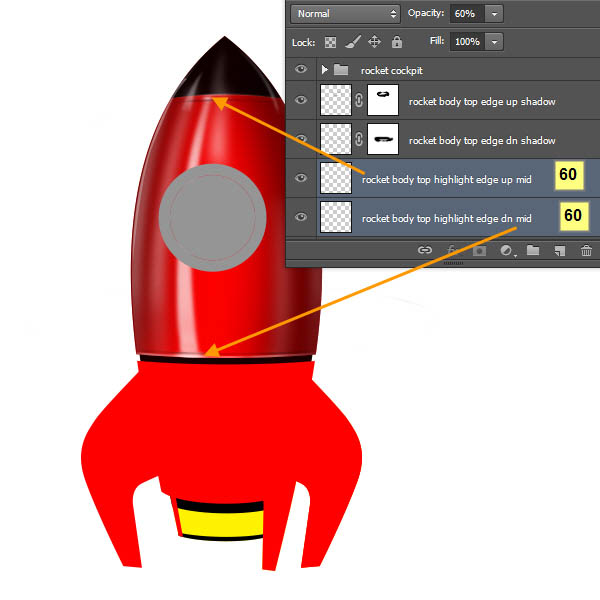The width and height of the screenshot is (600, 600).
Task: Lock transparent pixels icon
Action: 330,43
